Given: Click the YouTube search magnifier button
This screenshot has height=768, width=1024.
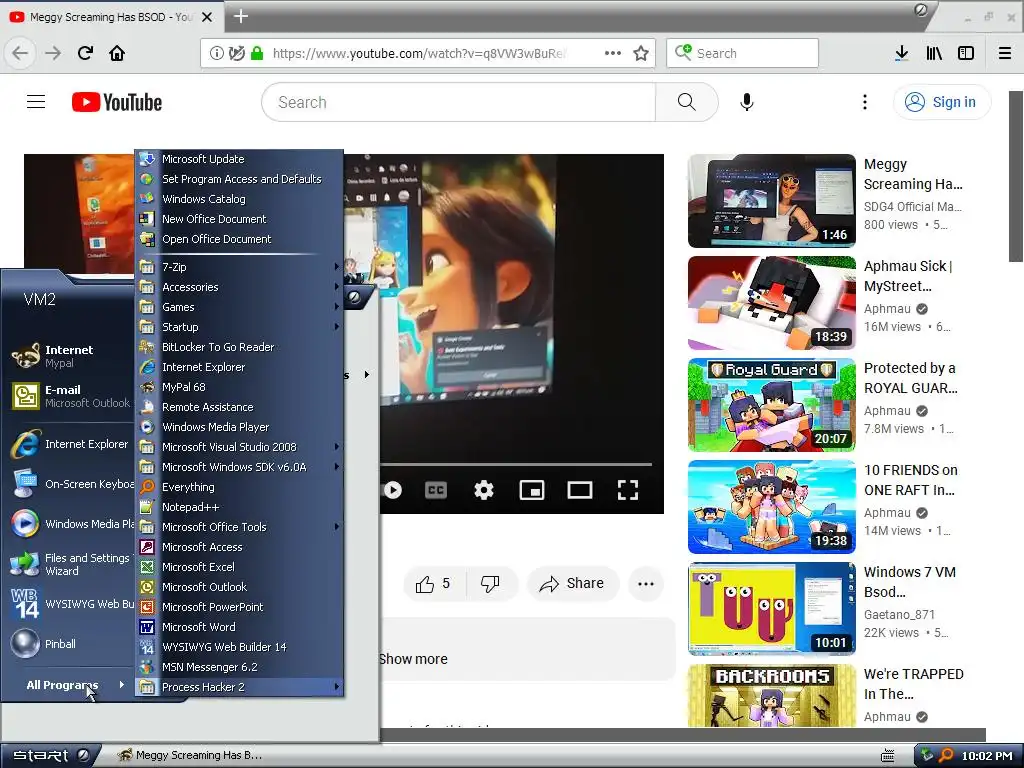Looking at the screenshot, I should 686,102.
